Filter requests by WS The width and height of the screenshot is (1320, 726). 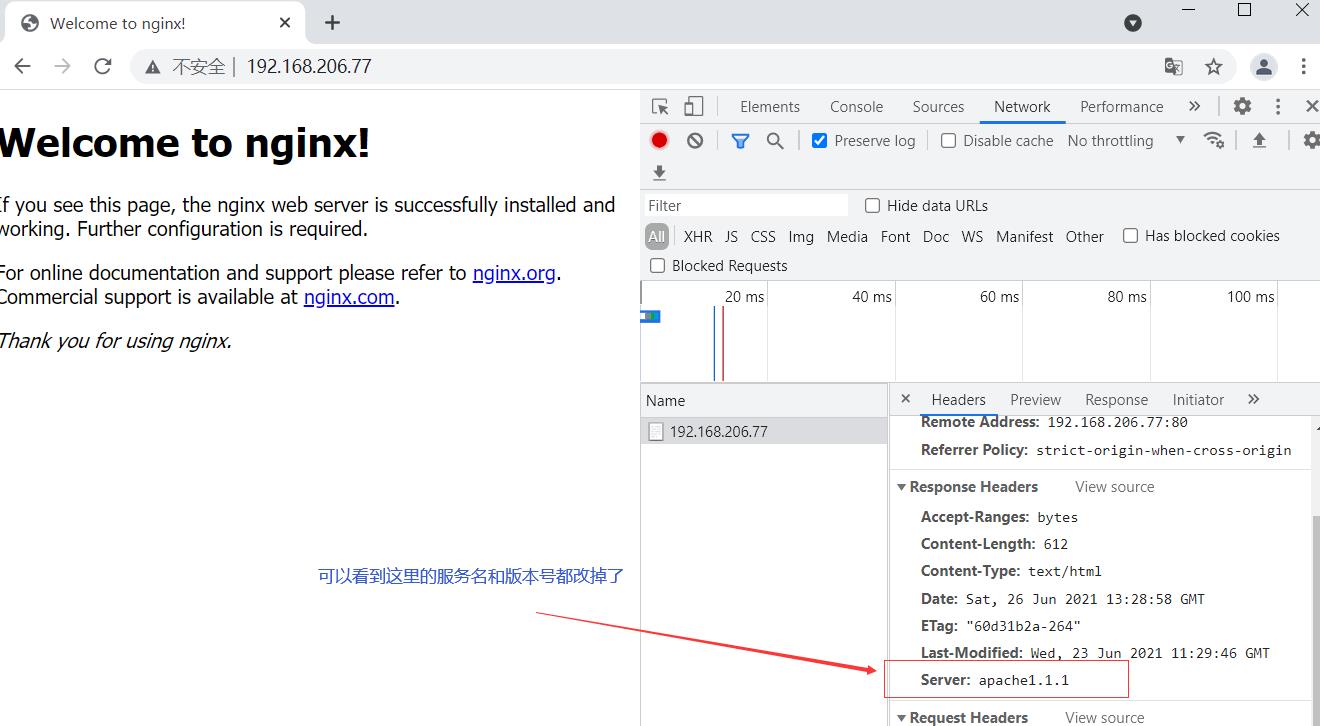click(x=972, y=236)
